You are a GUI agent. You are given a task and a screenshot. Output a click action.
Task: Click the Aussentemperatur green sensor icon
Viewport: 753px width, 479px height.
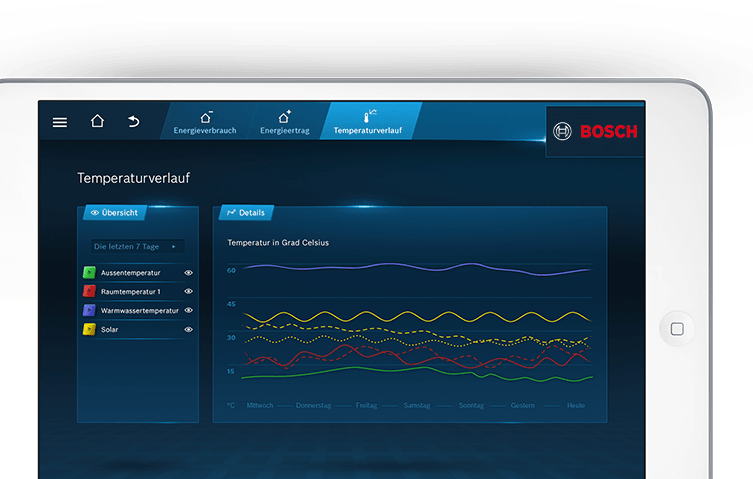(x=89, y=272)
